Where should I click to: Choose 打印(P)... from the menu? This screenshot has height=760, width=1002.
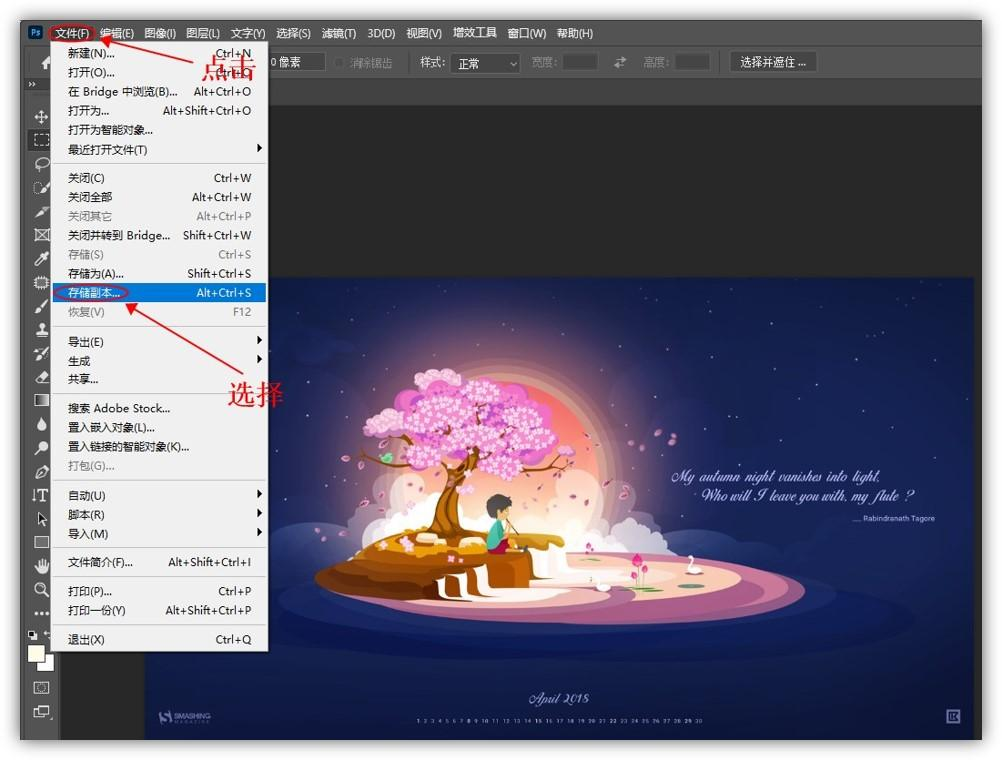pos(159,591)
